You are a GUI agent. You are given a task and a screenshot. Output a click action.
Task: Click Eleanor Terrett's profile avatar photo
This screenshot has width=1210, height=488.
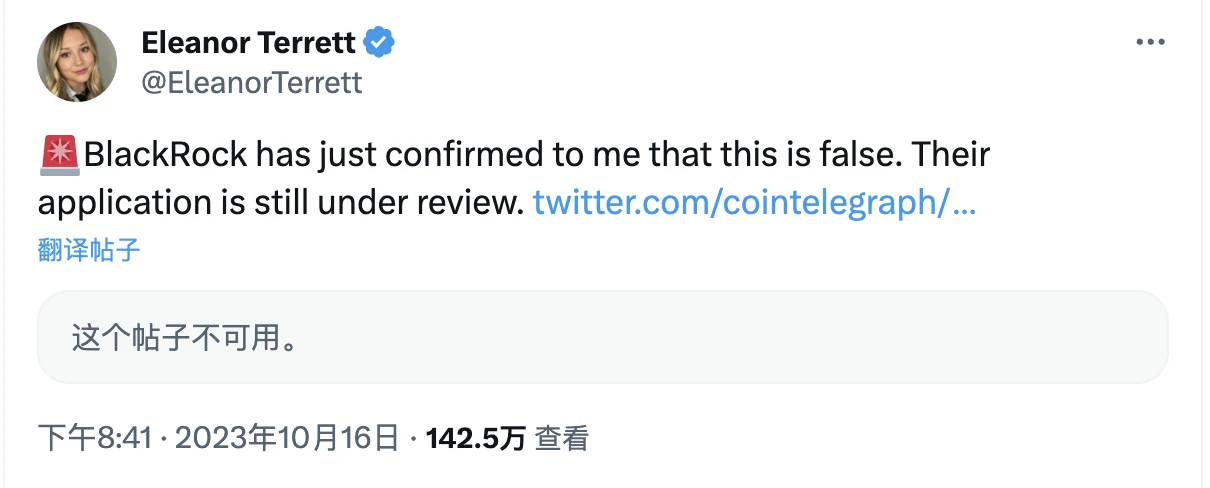(77, 62)
